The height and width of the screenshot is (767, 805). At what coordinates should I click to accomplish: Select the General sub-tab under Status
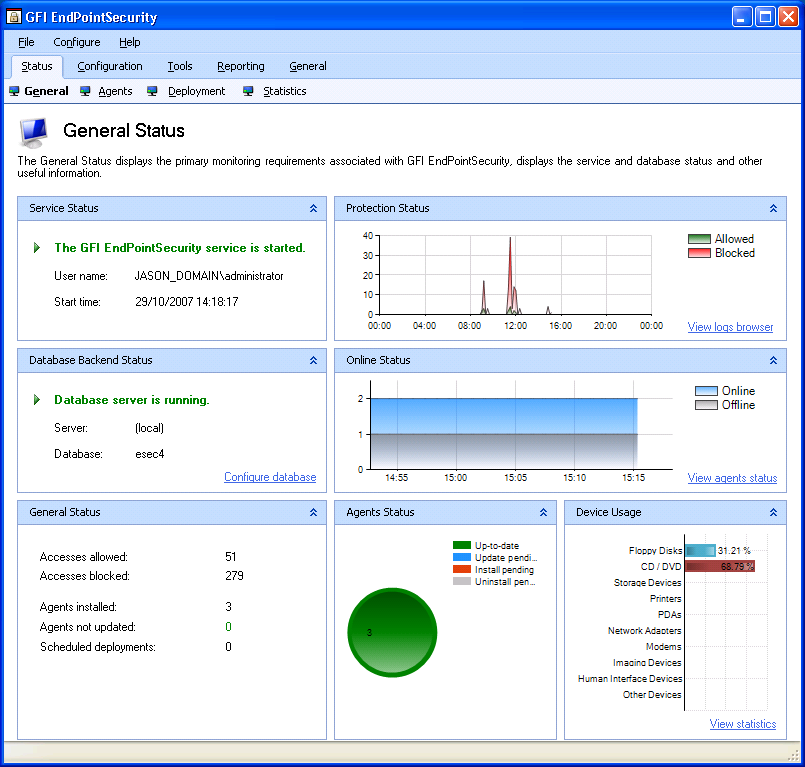coord(46,91)
